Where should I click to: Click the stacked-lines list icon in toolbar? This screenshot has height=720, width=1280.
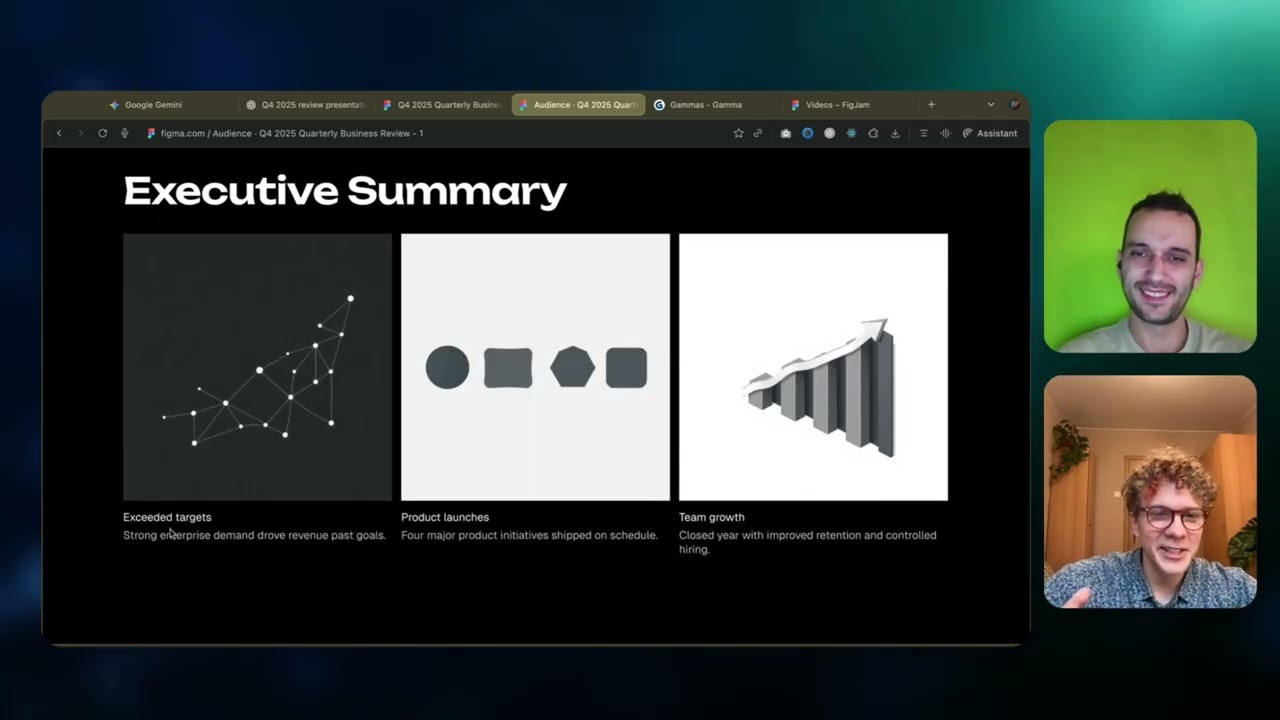[923, 133]
